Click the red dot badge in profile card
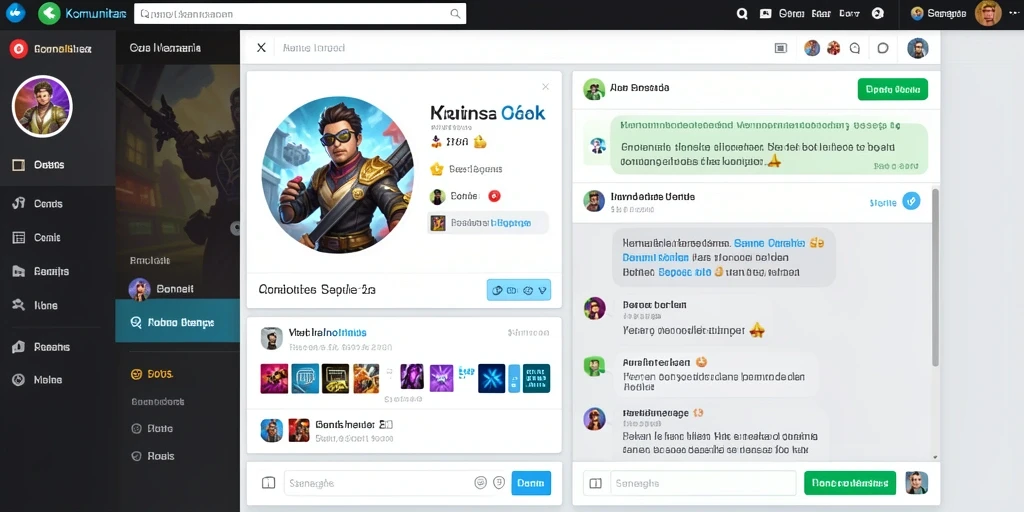Image resolution: width=1024 pixels, height=512 pixels. point(494,195)
